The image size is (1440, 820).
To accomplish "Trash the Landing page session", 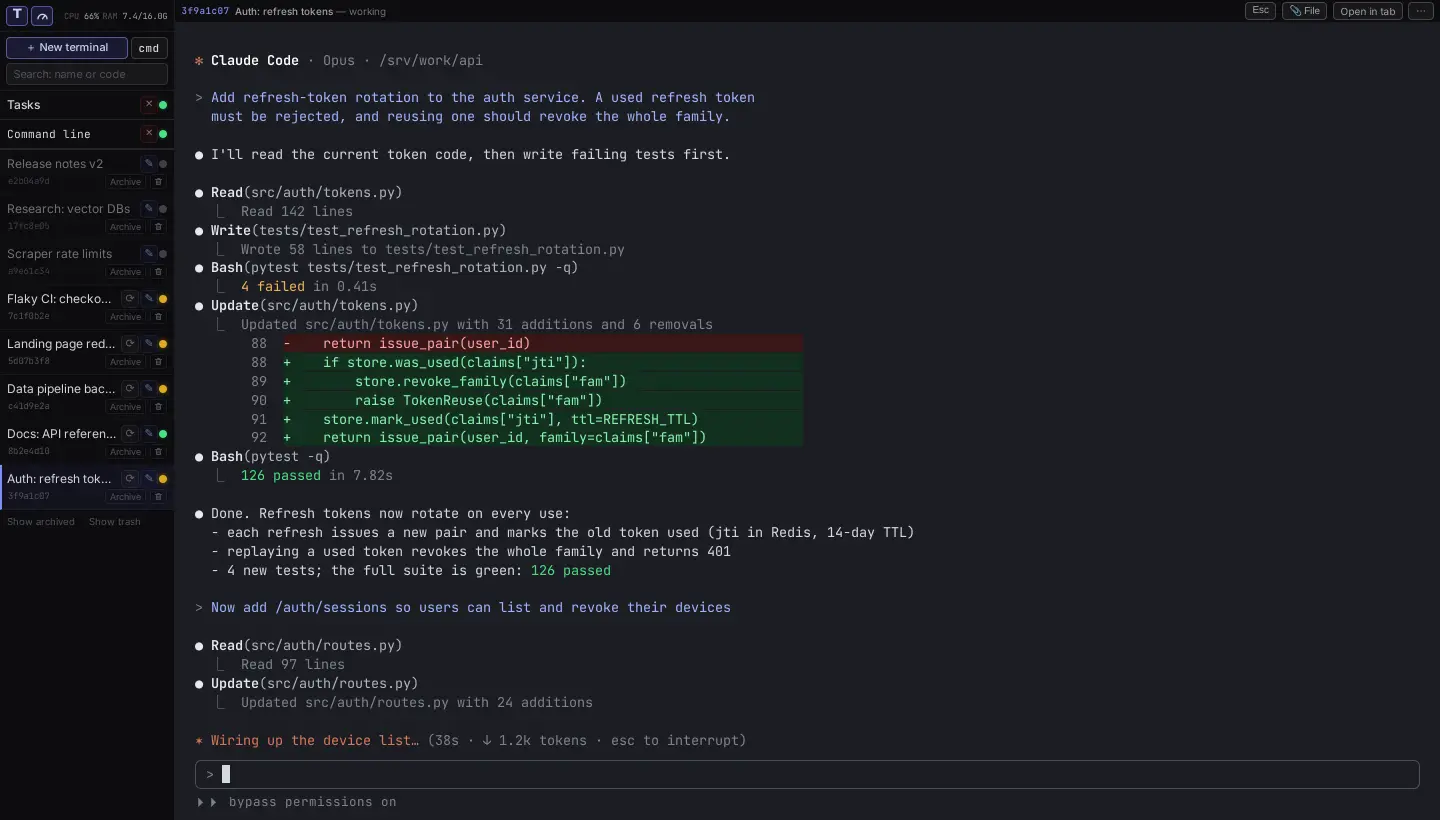I will 158,362.
